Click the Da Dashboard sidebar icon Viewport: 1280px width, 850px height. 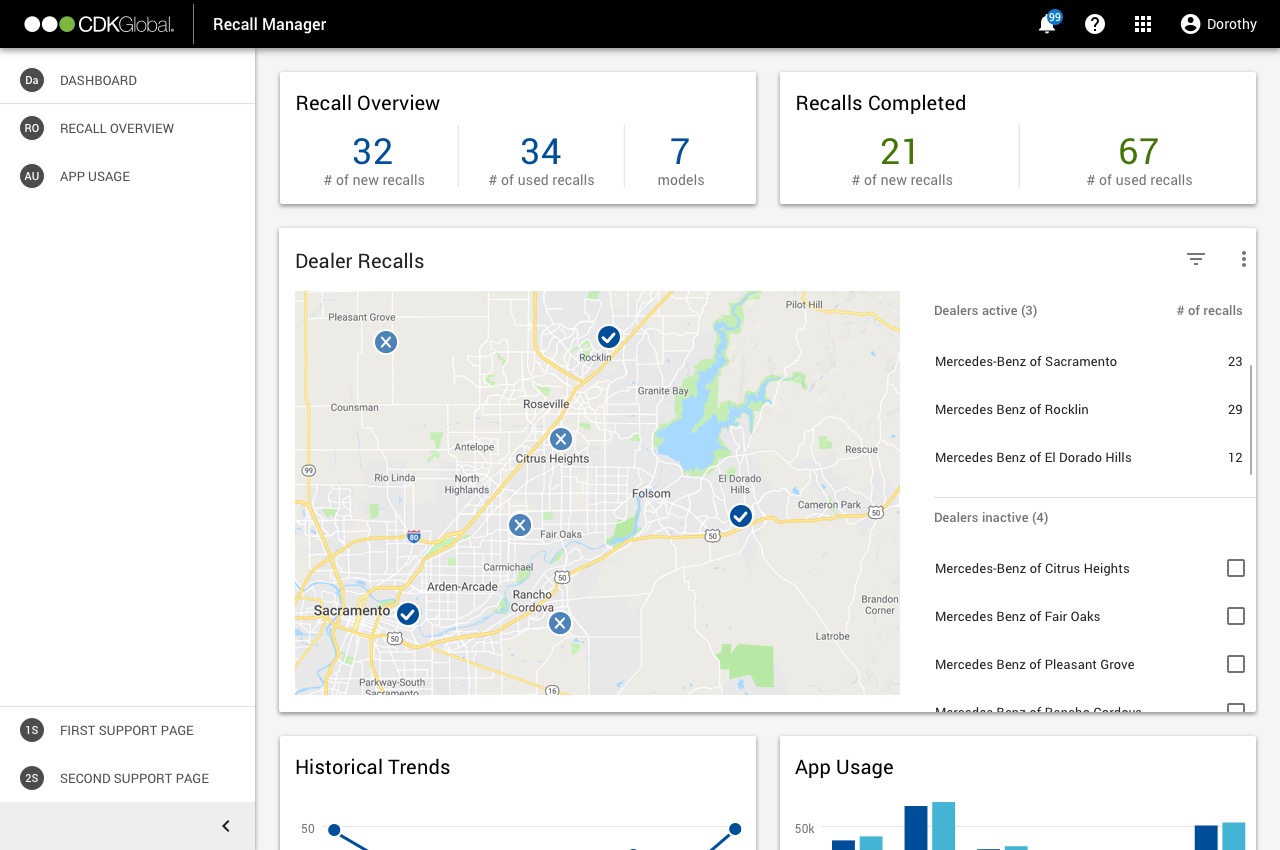tap(32, 80)
